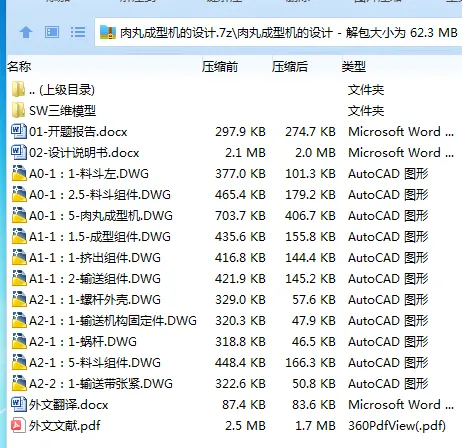
Task: Click DWG icon of 2.5-料斗组件.DWG
Action: pyautogui.click(x=19, y=194)
